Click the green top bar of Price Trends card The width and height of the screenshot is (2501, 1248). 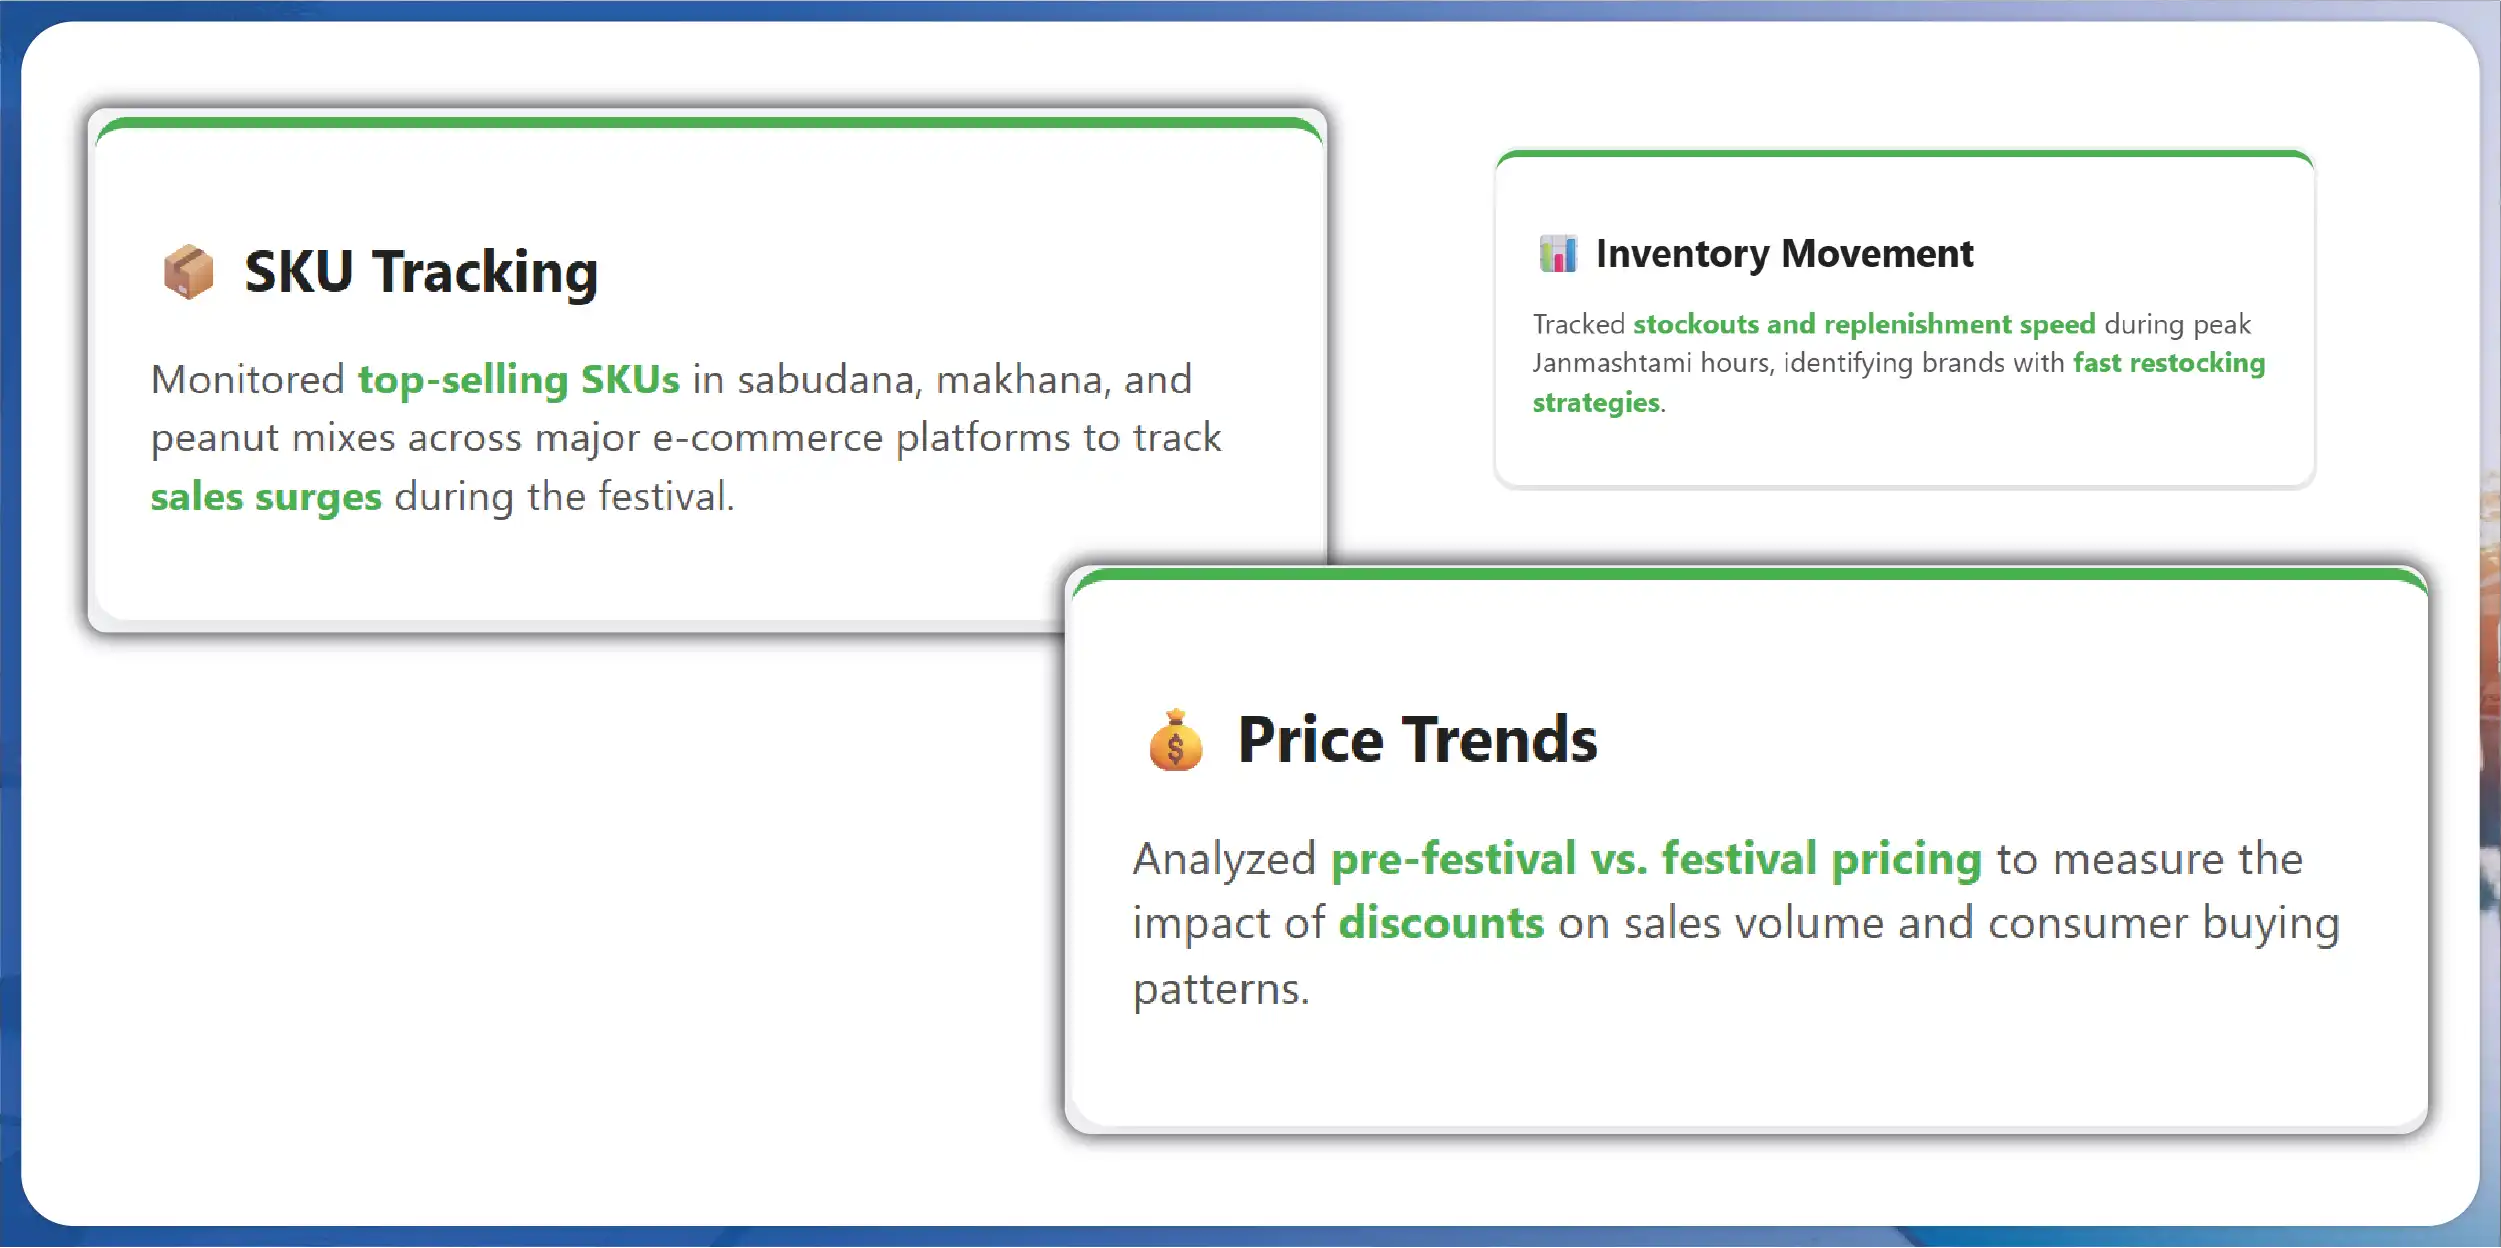point(1747,574)
